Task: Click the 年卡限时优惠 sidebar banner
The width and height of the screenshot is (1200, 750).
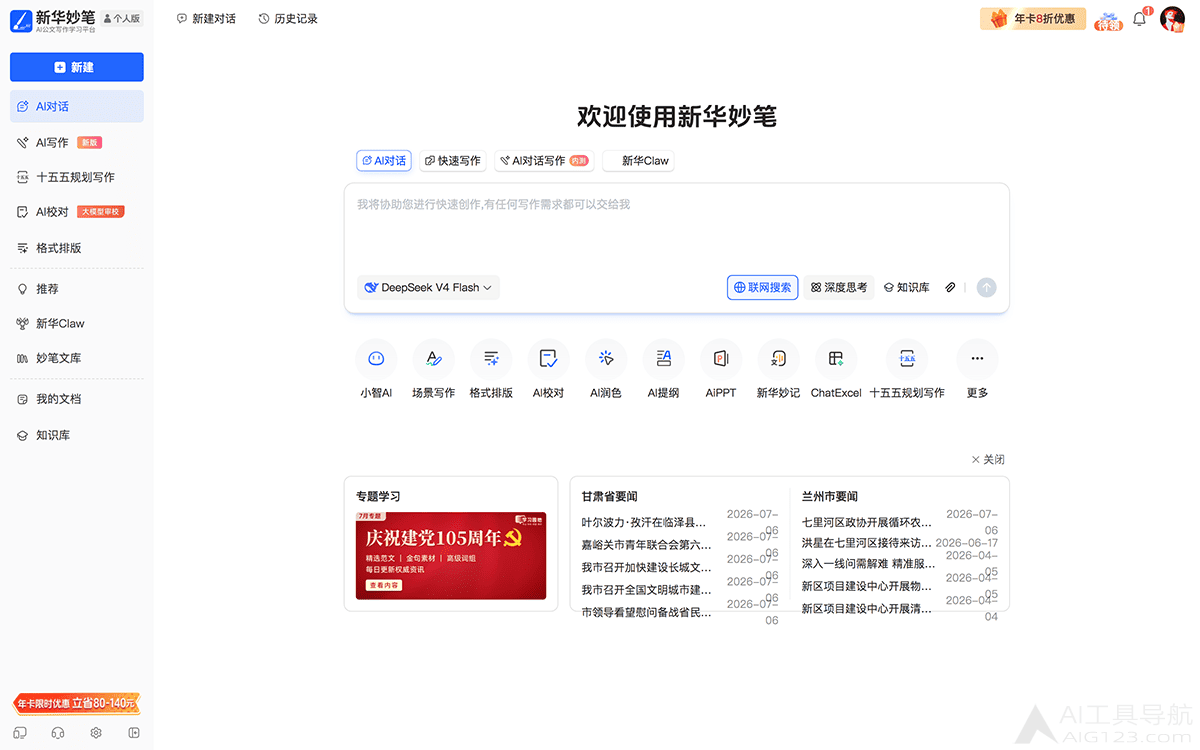Action: (76, 704)
